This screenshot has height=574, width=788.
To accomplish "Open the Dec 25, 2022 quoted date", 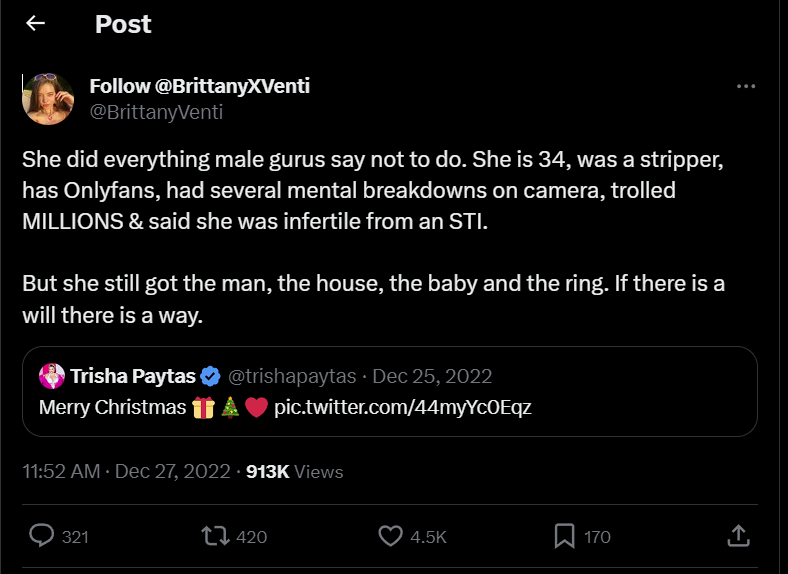I will [x=432, y=376].
